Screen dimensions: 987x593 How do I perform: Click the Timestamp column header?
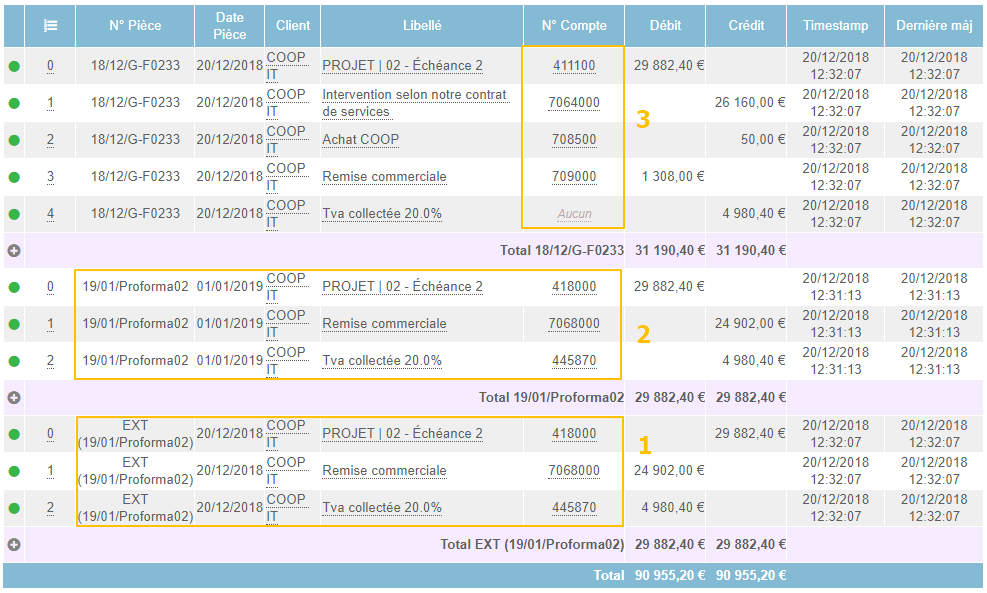click(x=835, y=26)
